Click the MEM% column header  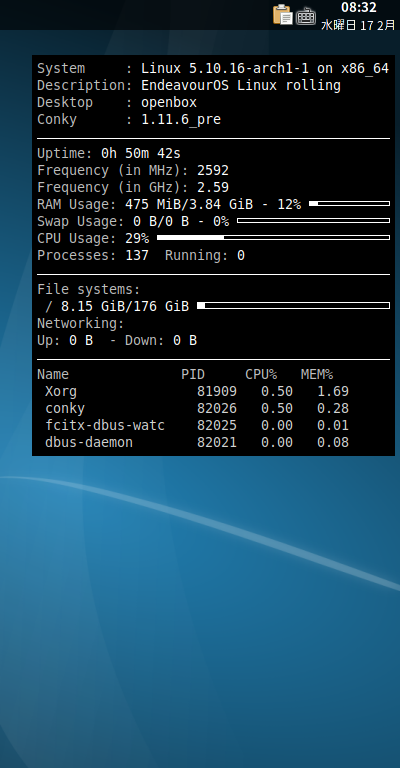coord(317,375)
